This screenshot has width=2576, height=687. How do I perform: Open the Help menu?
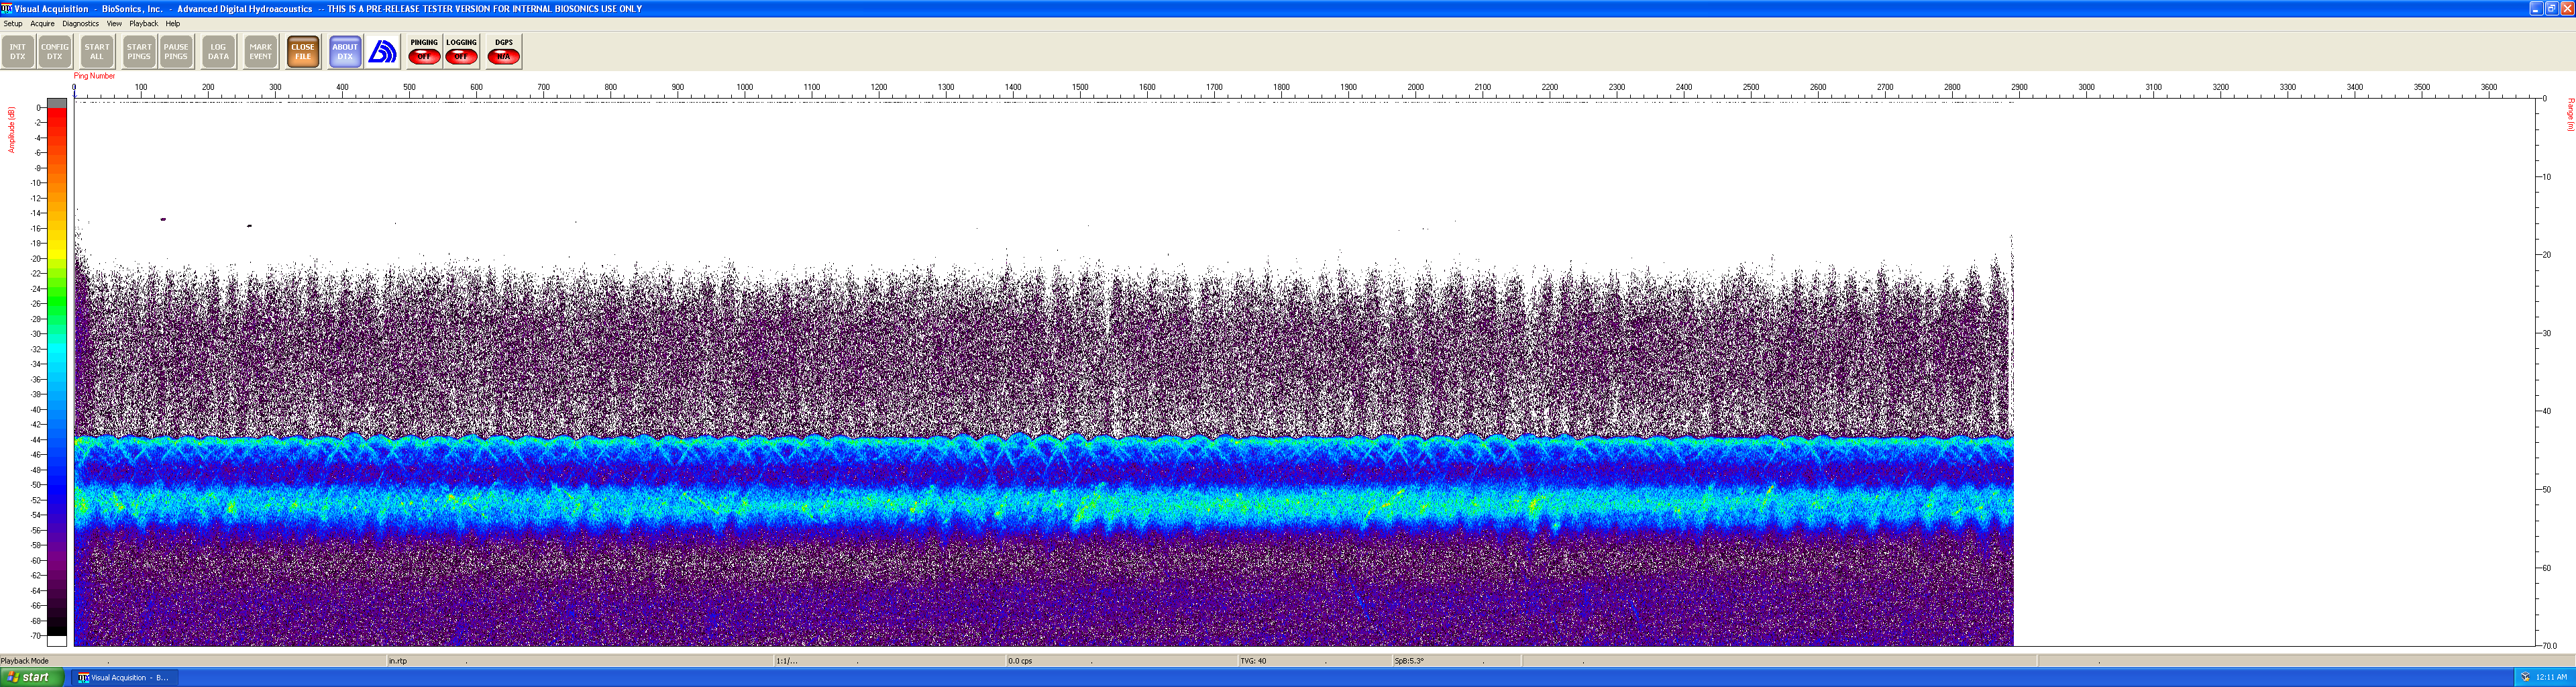(x=173, y=24)
